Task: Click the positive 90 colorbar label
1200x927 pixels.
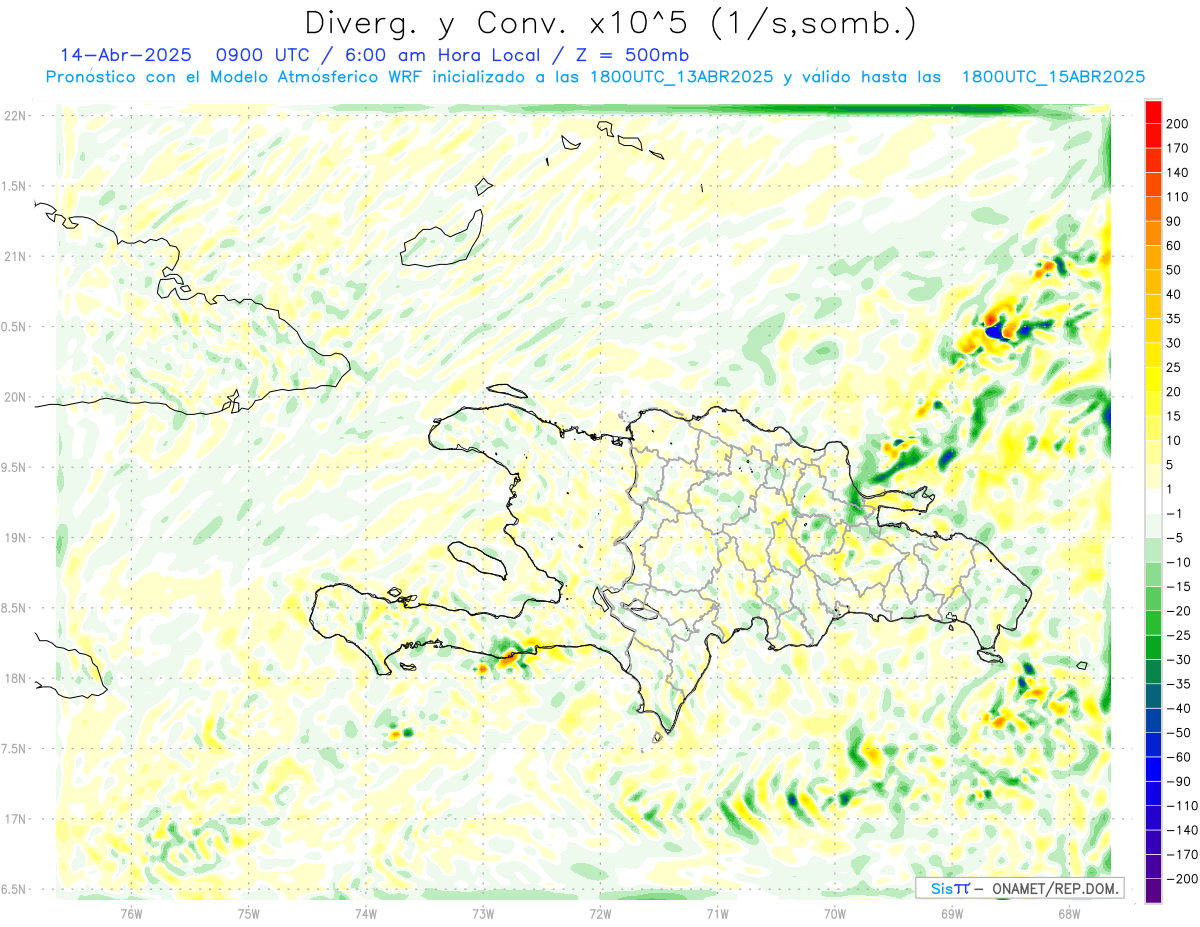Action: pos(1174,221)
